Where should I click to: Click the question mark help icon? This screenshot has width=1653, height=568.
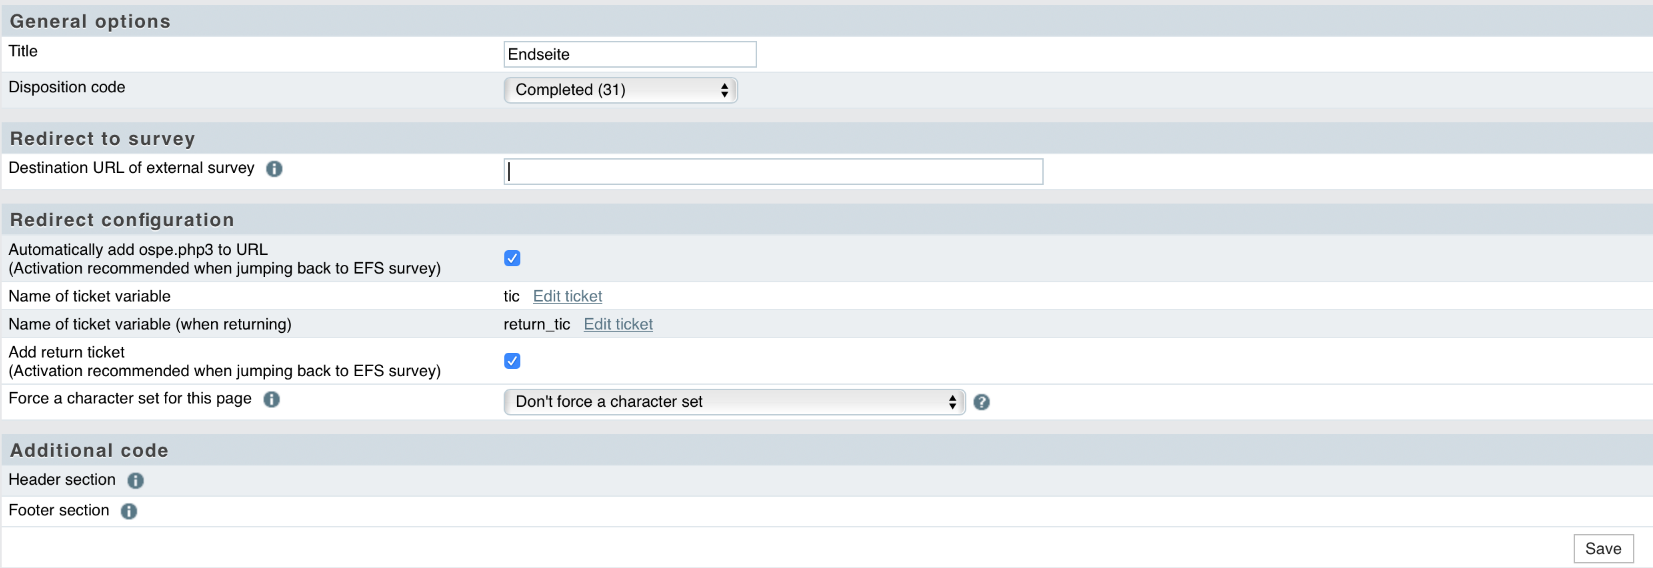[x=982, y=402]
